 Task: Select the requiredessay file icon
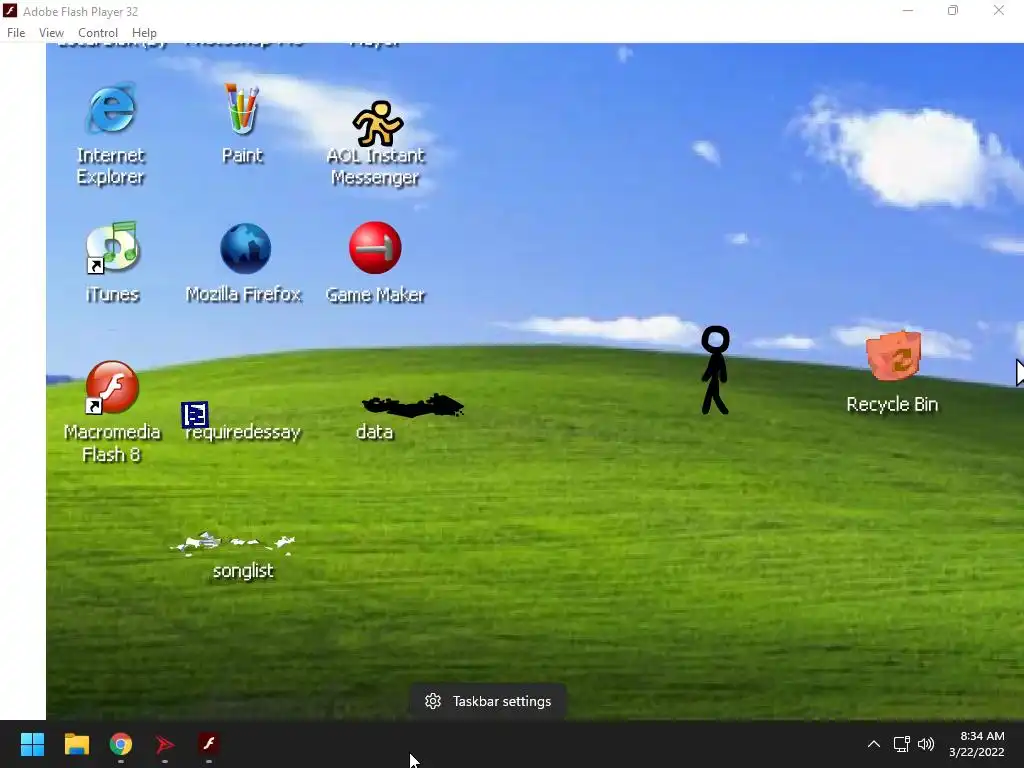(x=195, y=415)
